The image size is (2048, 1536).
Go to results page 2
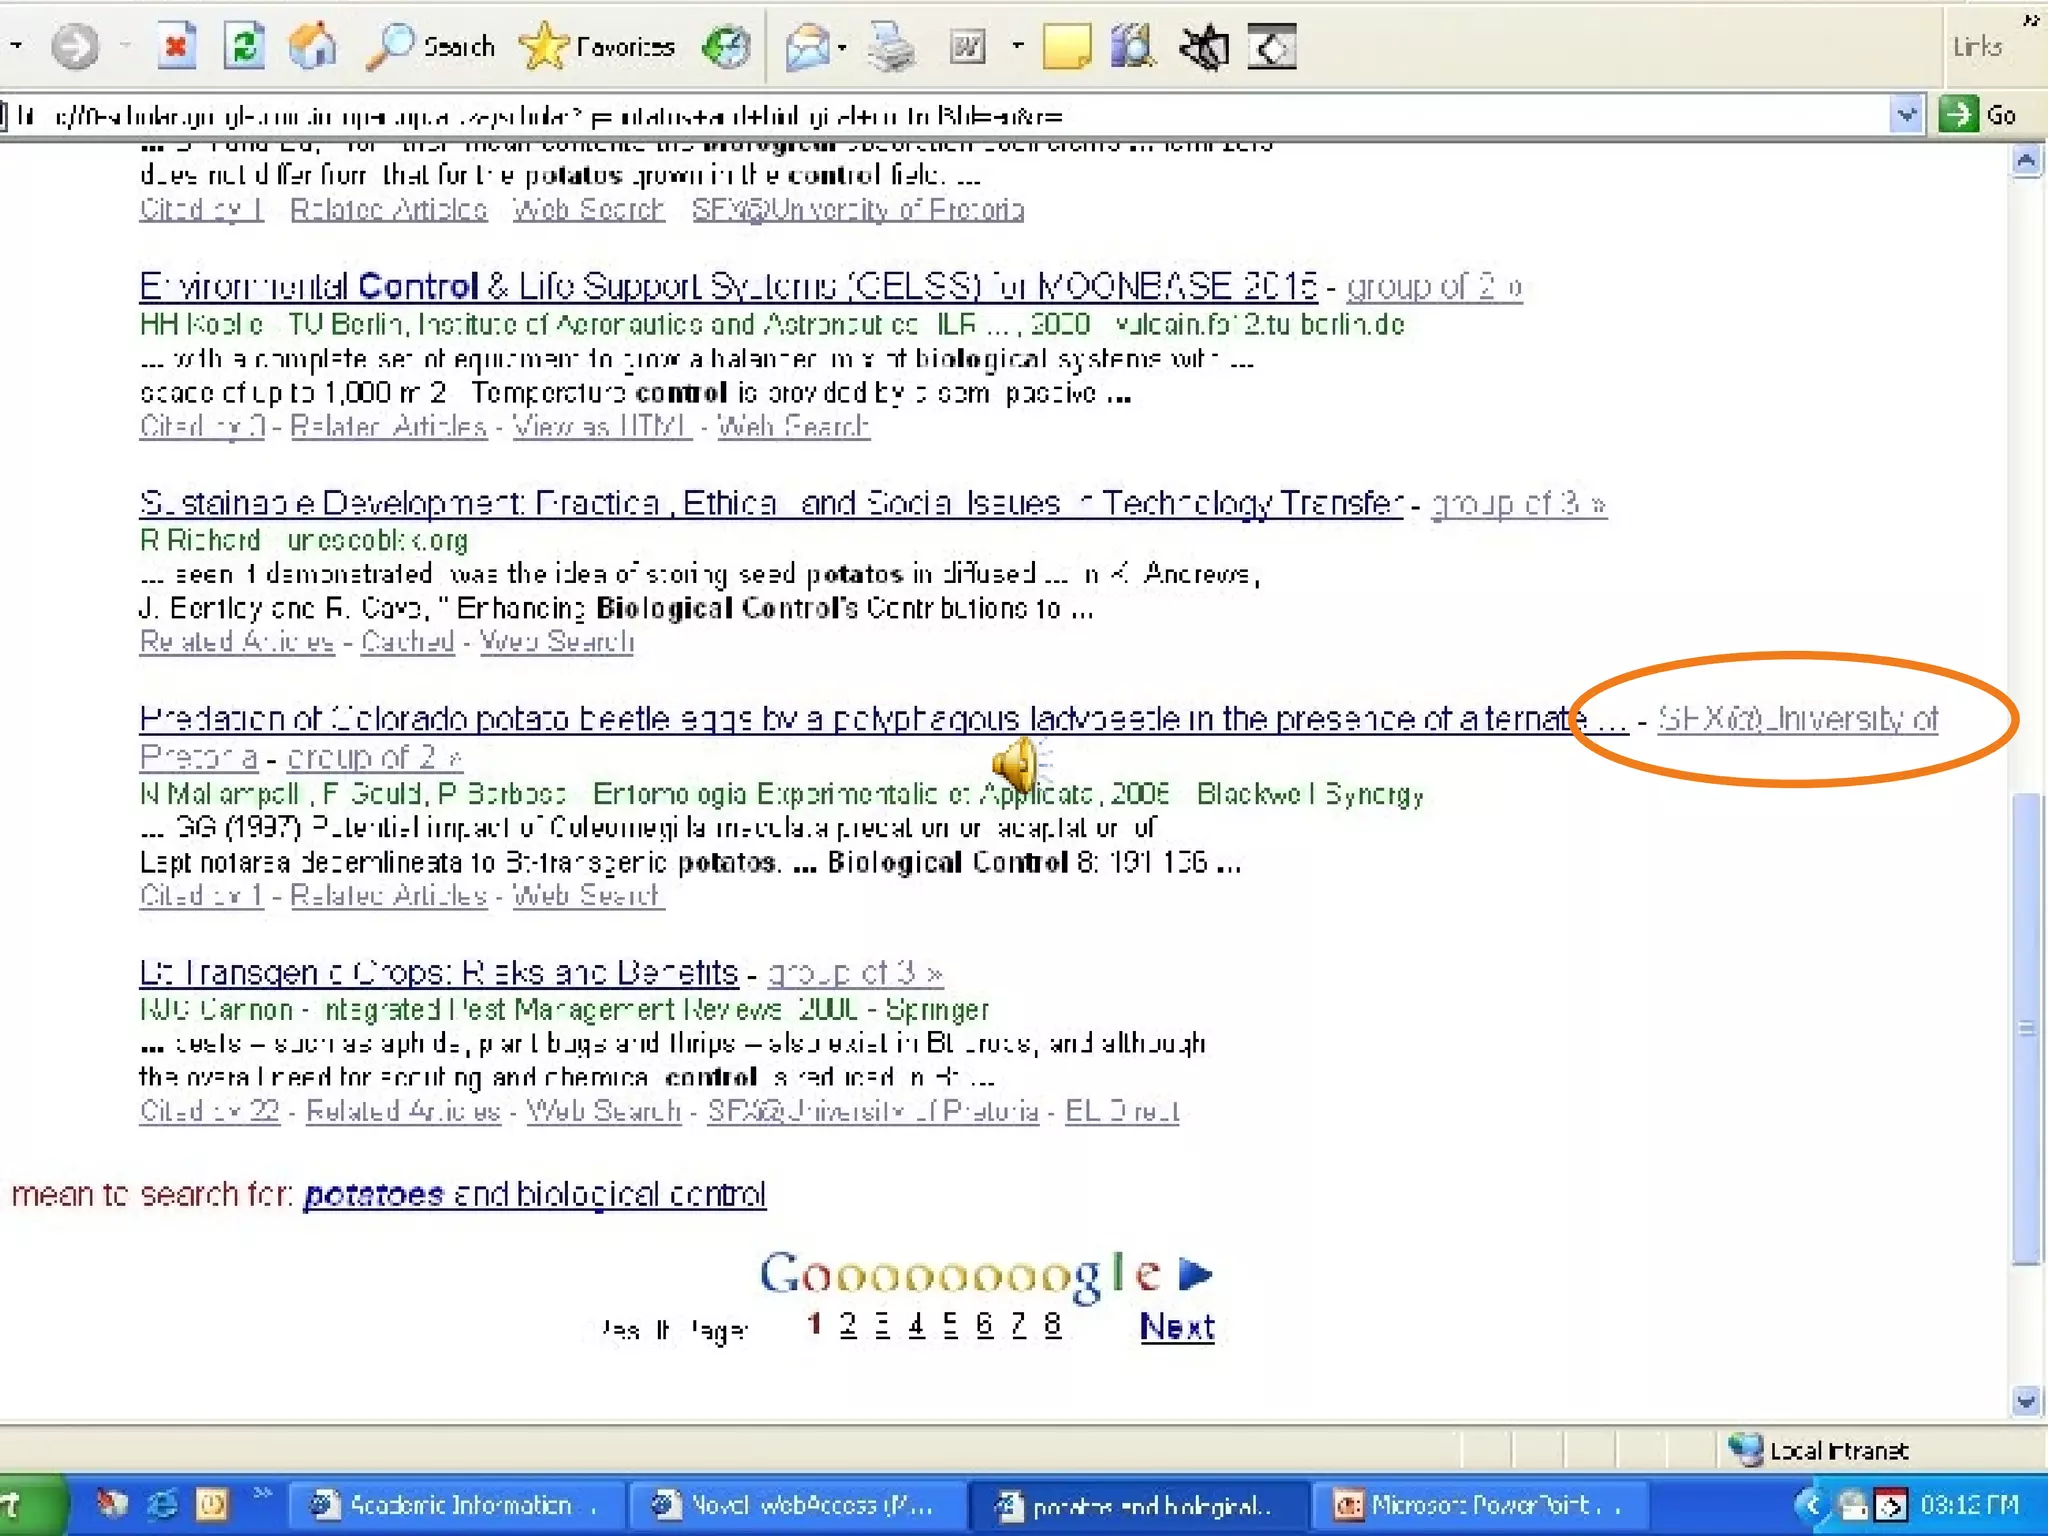click(848, 1325)
